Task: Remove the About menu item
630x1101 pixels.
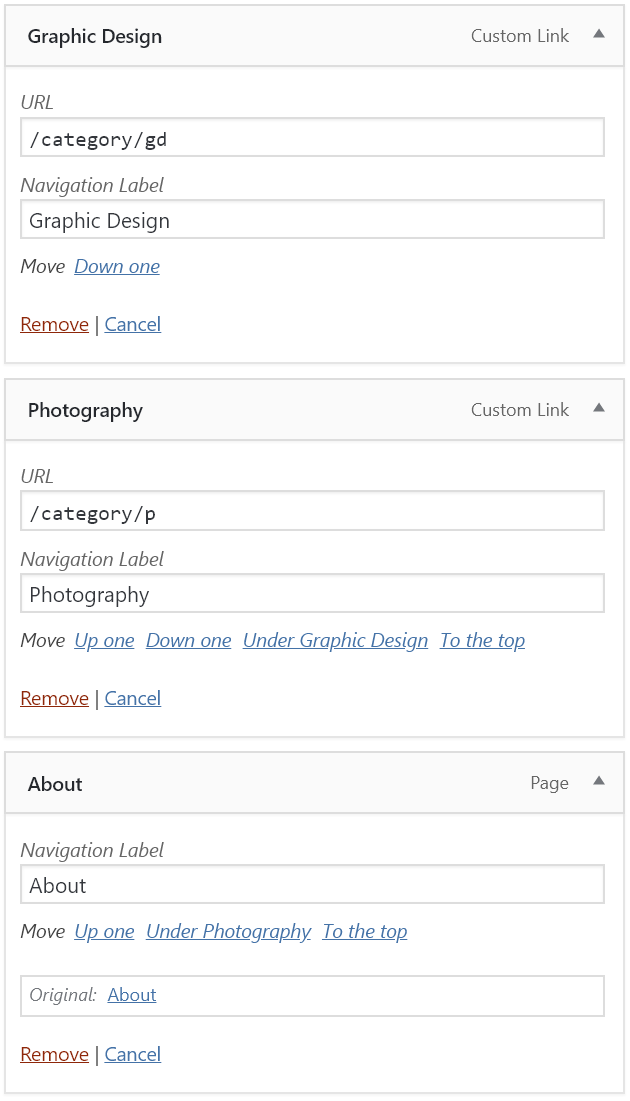Action: 54,1053
